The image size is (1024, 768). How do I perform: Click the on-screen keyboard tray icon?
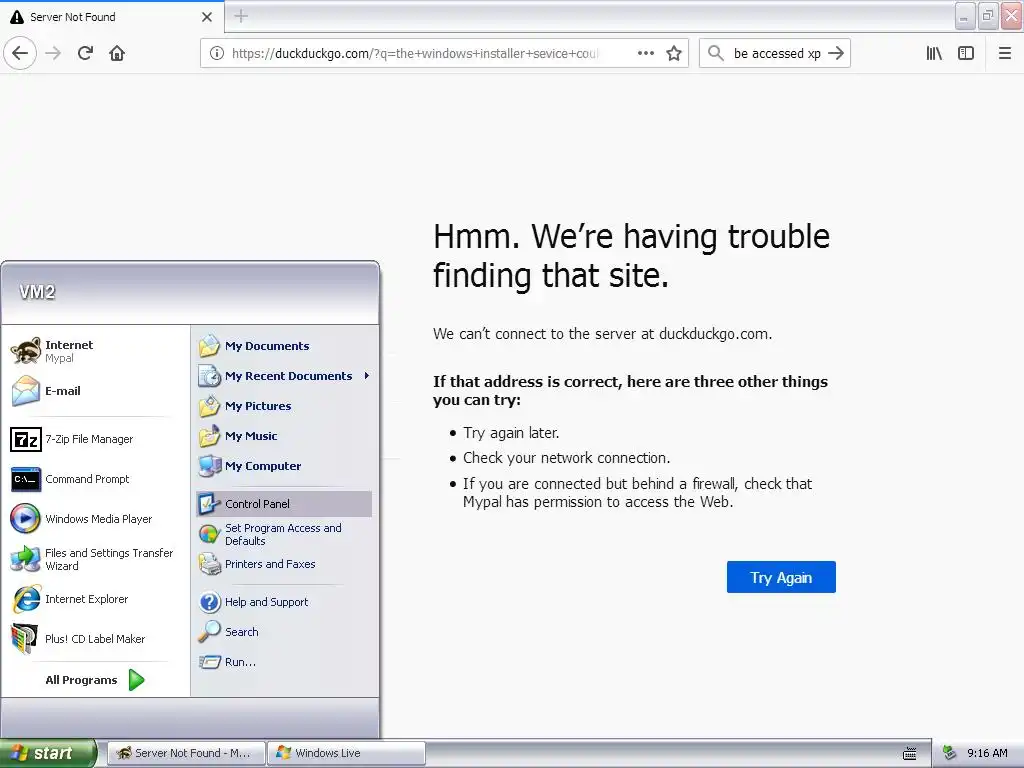coord(910,754)
